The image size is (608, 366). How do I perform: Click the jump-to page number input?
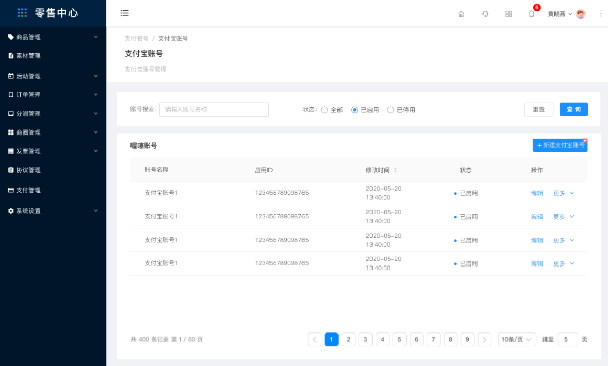[x=568, y=339]
